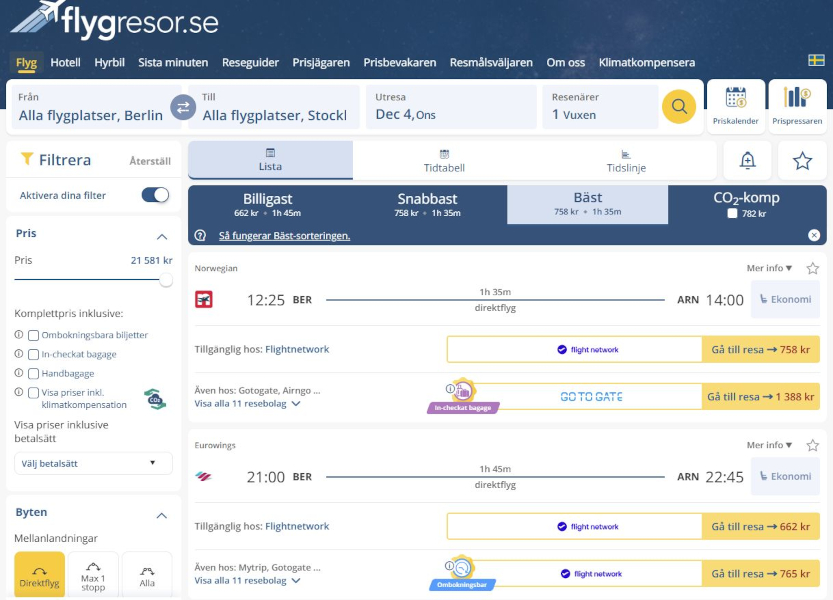Switch to the Tidslinje view tab
833x600 pixels.
point(626,161)
